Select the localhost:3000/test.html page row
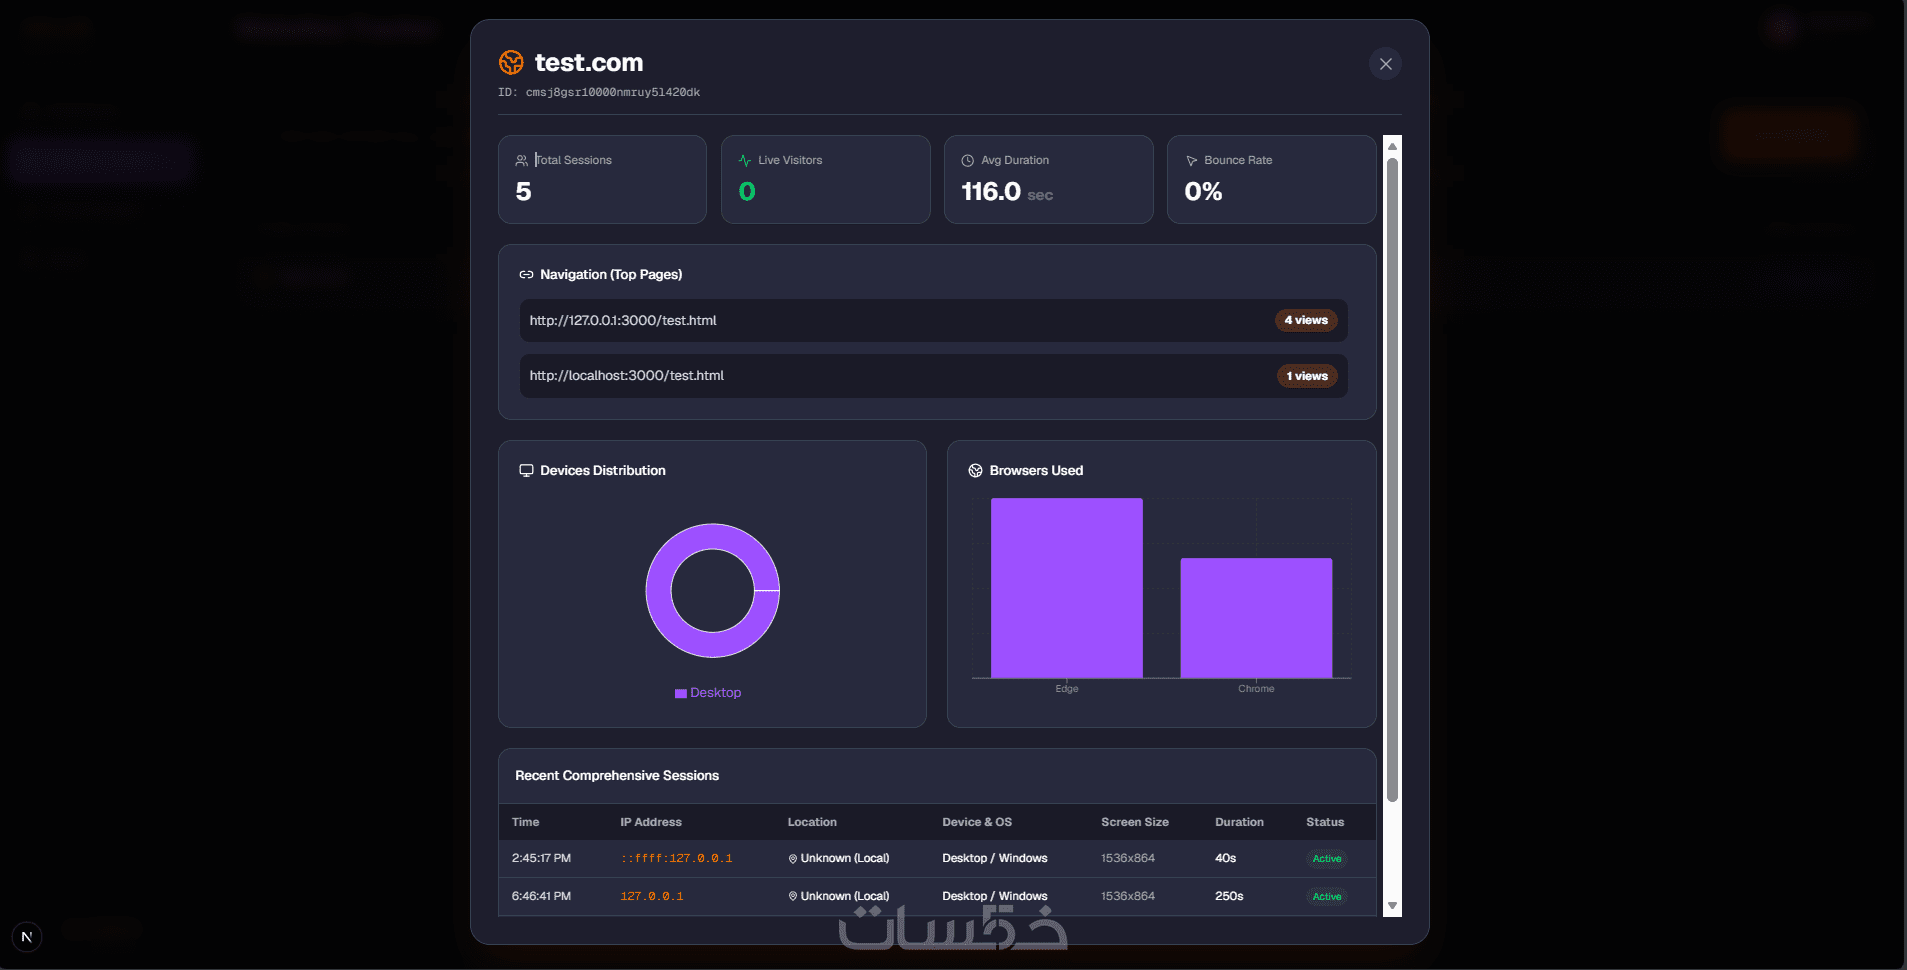The height and width of the screenshot is (970, 1907). (x=933, y=376)
